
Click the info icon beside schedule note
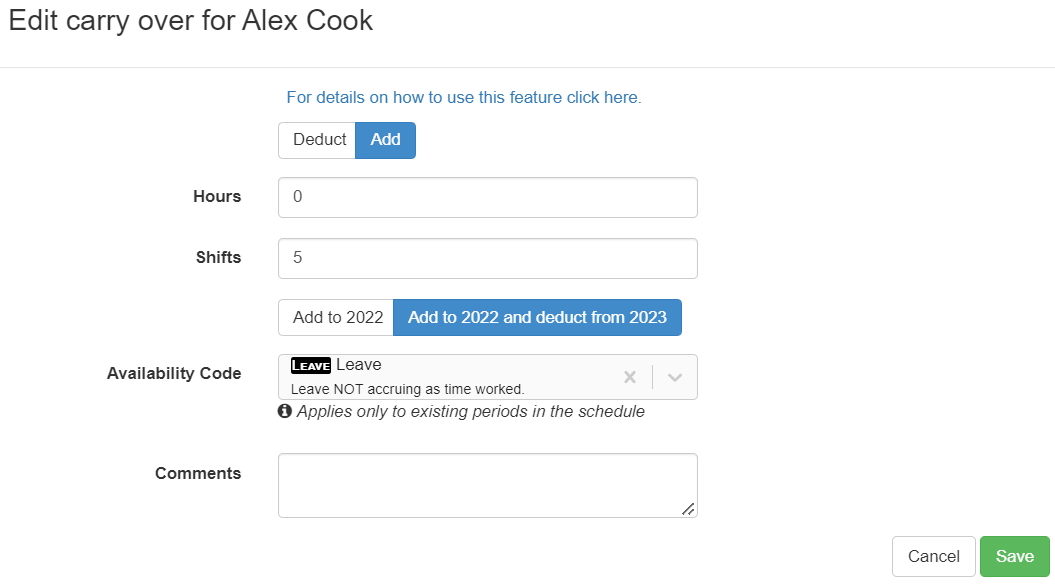coord(285,411)
